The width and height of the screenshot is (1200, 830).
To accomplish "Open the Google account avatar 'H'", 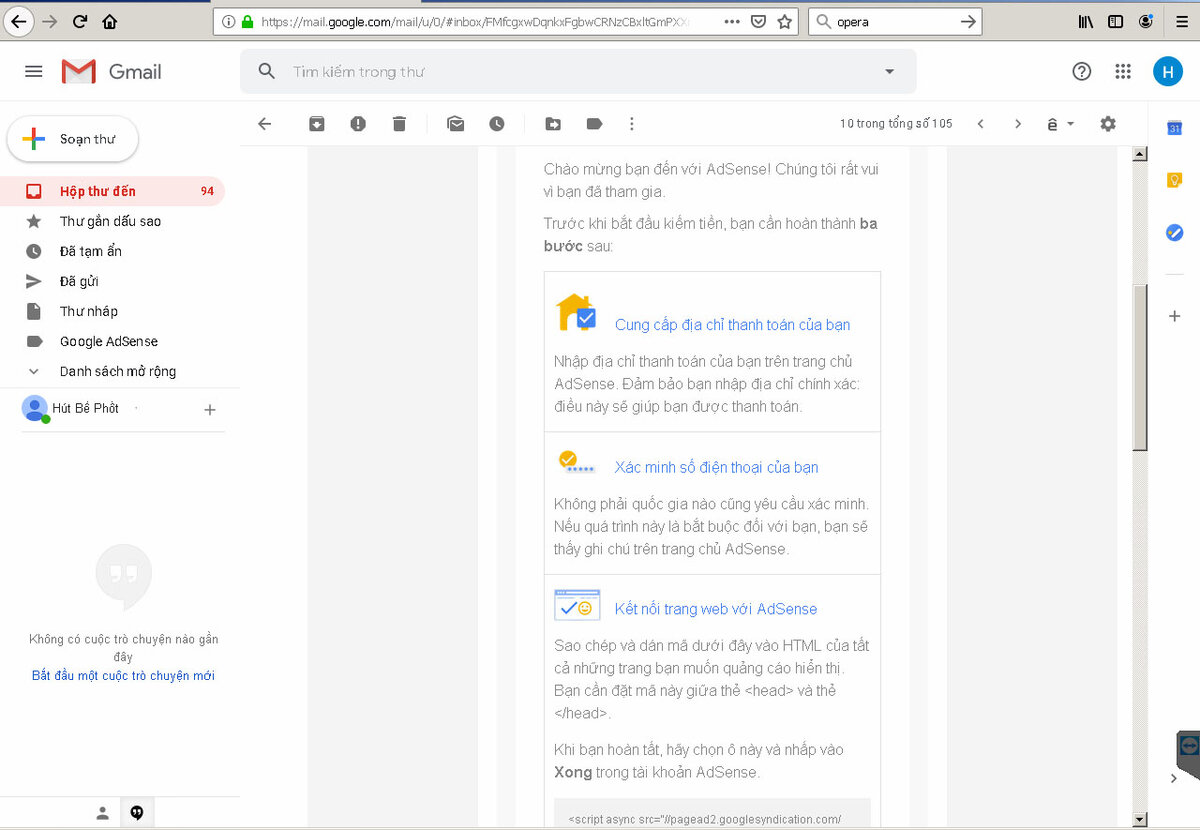I will click(1167, 71).
